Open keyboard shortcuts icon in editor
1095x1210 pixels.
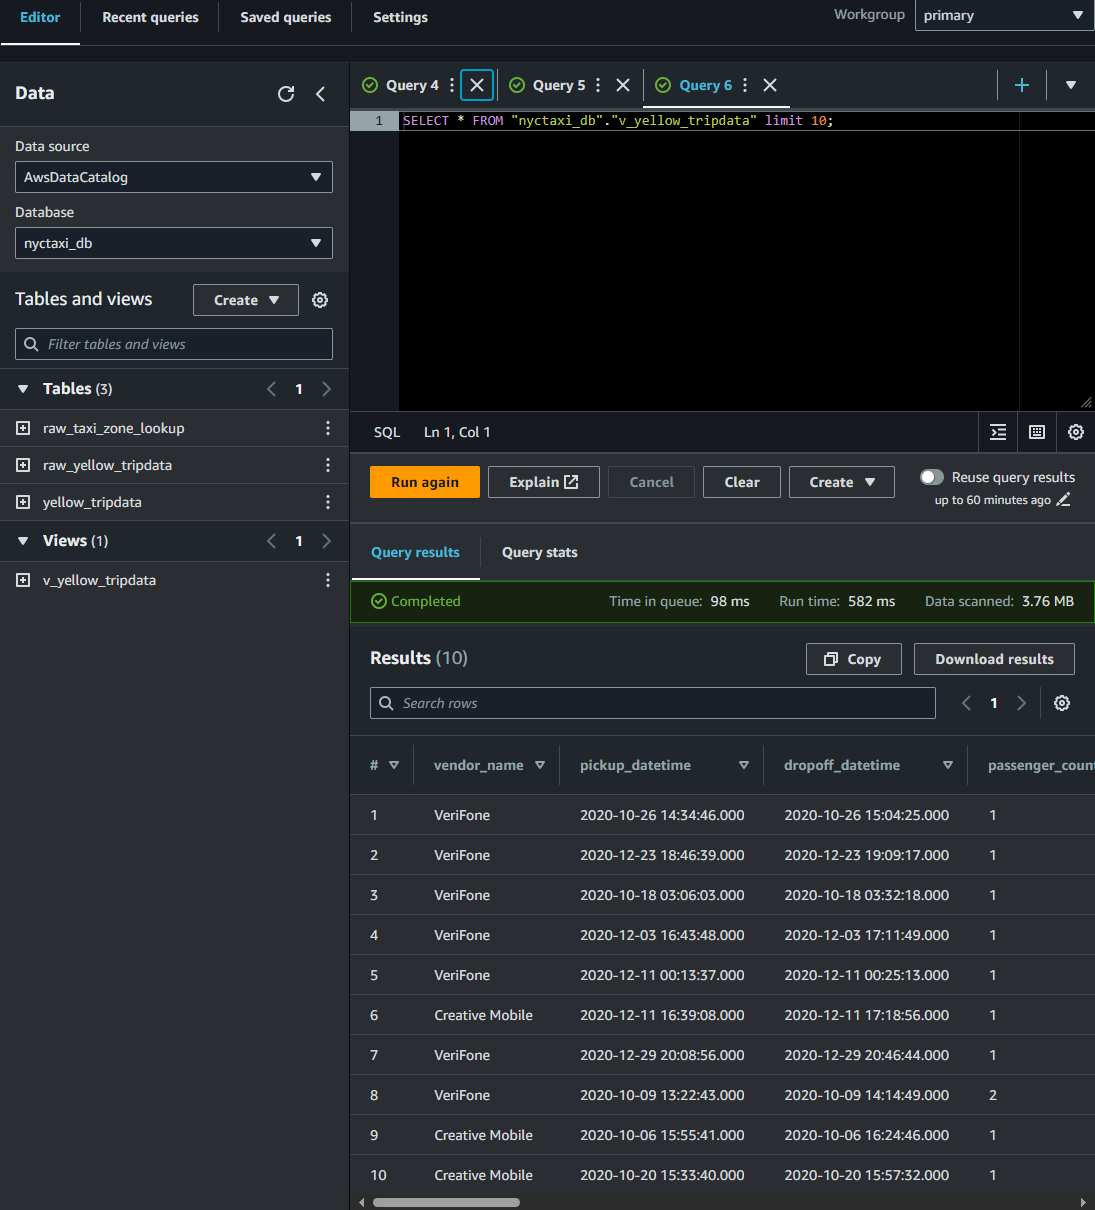[1037, 432]
